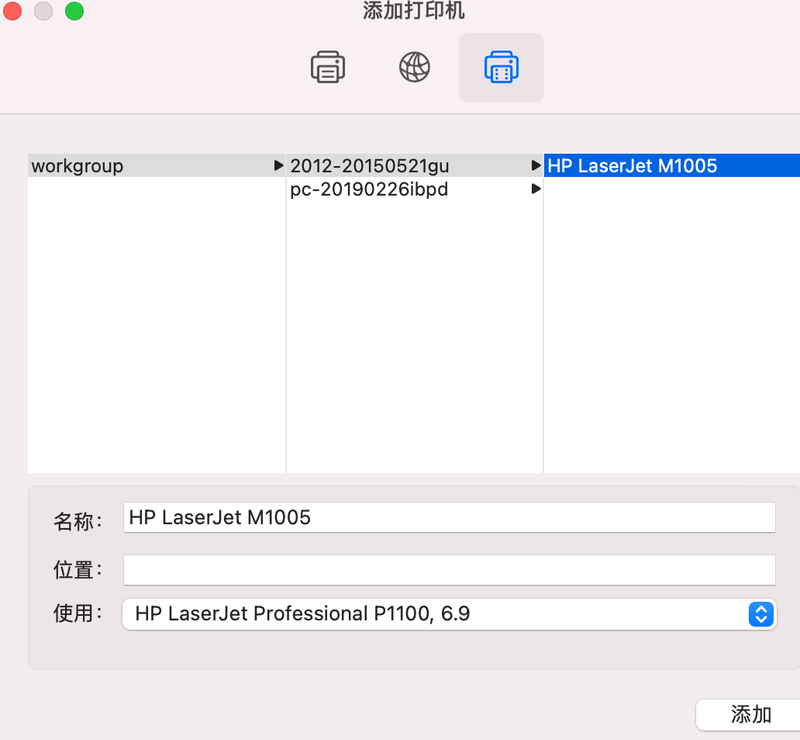Screen dimensions: 800x740
Task: Click into the 名称 name text field
Action: coord(448,518)
